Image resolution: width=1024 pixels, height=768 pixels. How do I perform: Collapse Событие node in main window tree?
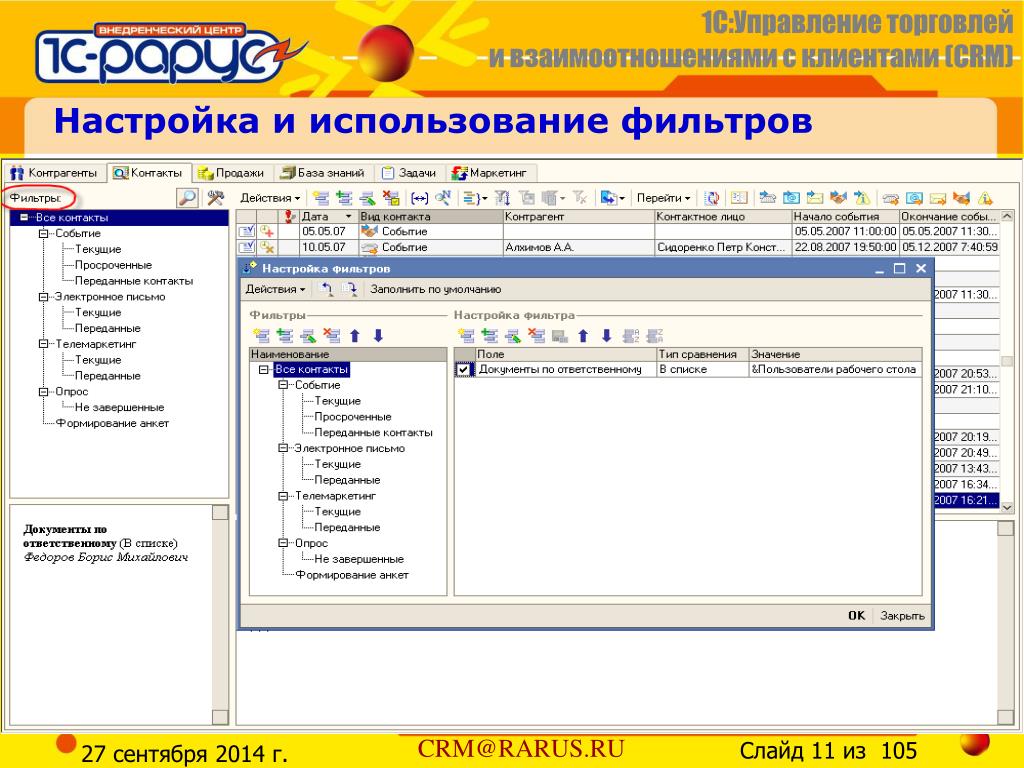tap(44, 233)
